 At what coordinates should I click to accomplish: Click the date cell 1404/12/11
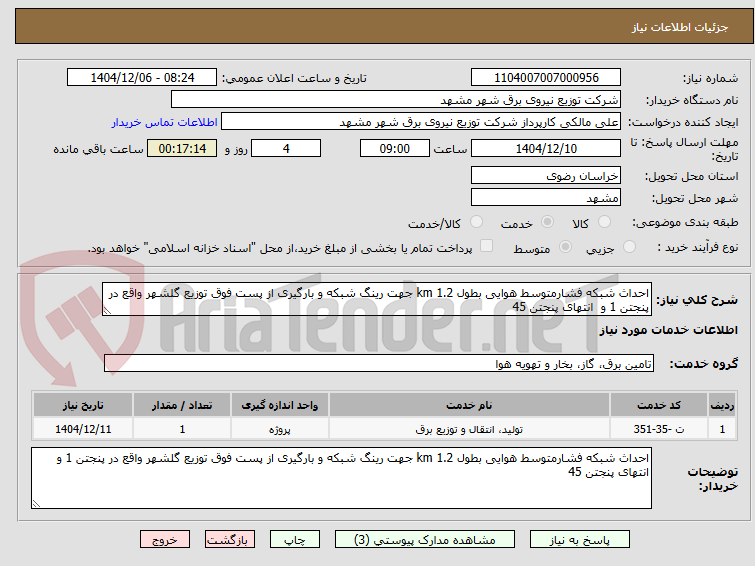pos(83,429)
